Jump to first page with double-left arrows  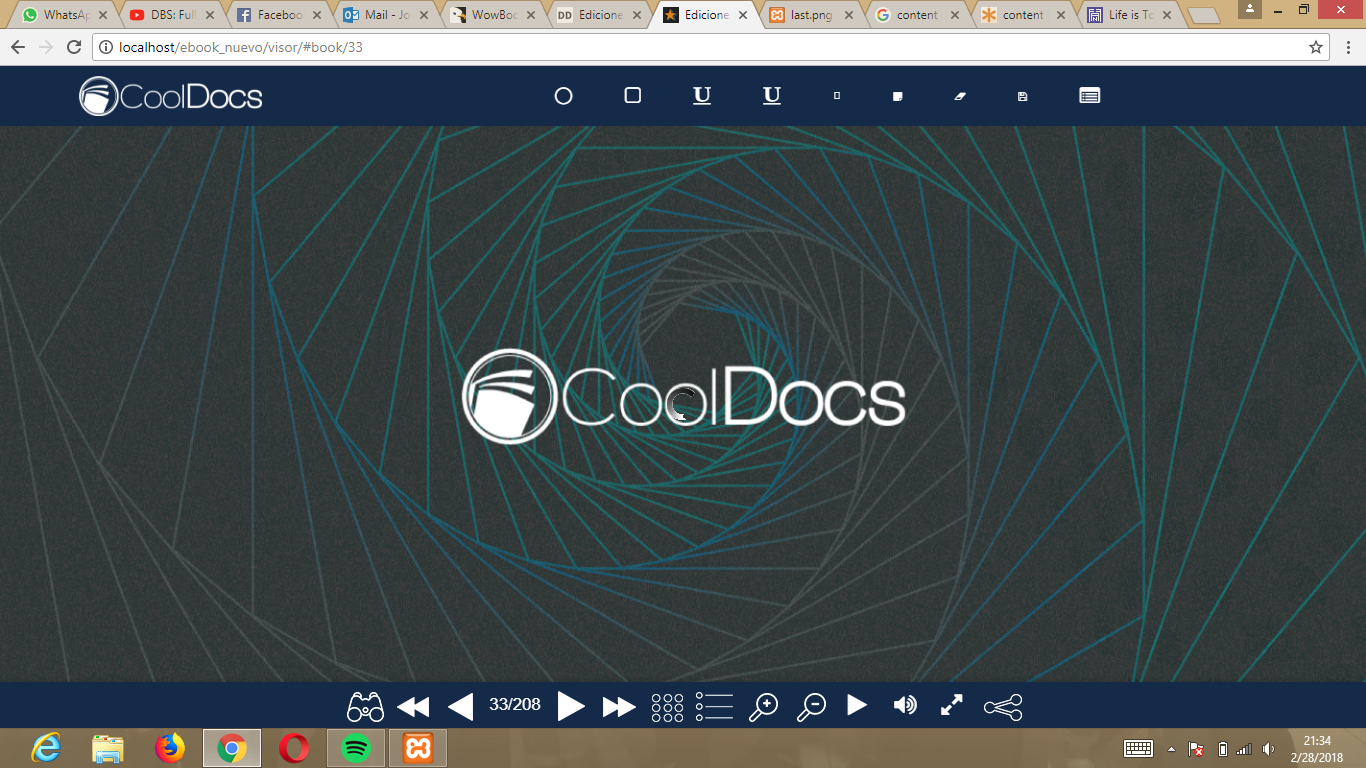click(x=413, y=707)
